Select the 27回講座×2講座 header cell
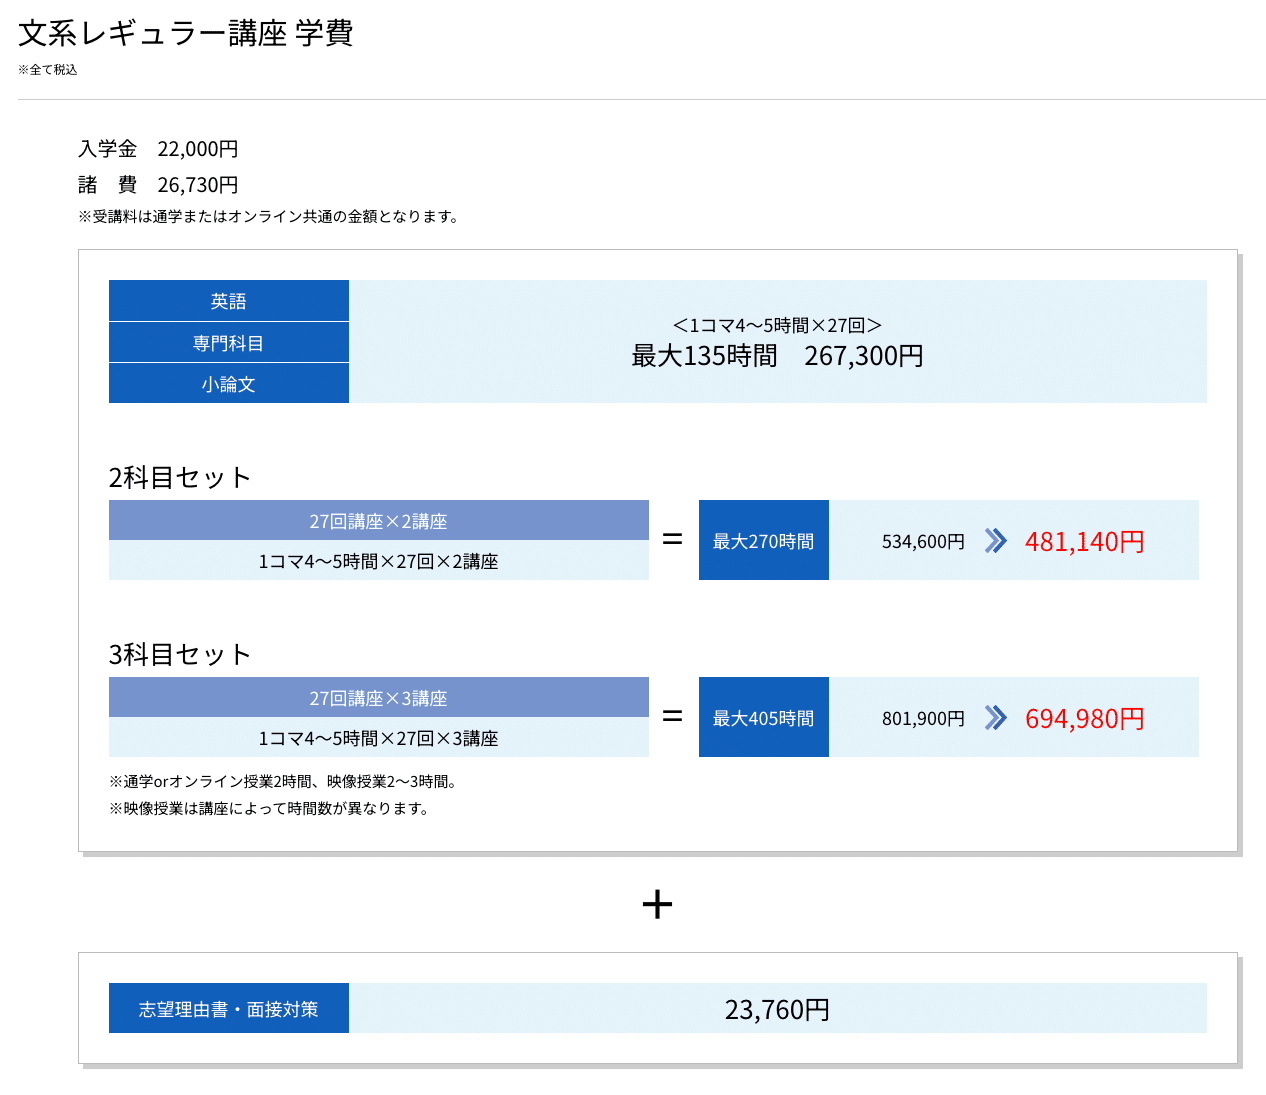Viewport: 1266px width, 1095px height. pos(379,520)
